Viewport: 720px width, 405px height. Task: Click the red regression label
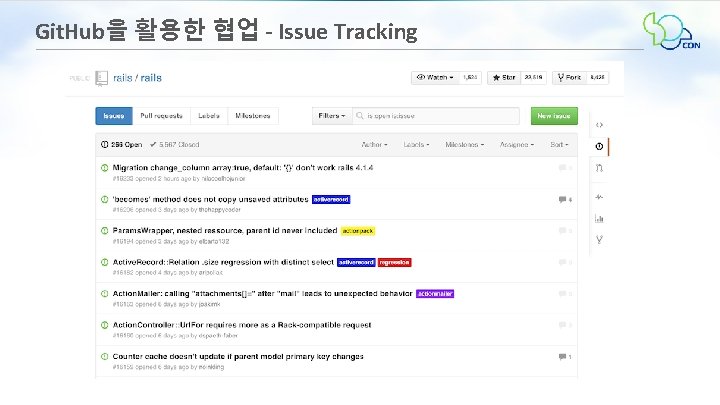point(394,262)
